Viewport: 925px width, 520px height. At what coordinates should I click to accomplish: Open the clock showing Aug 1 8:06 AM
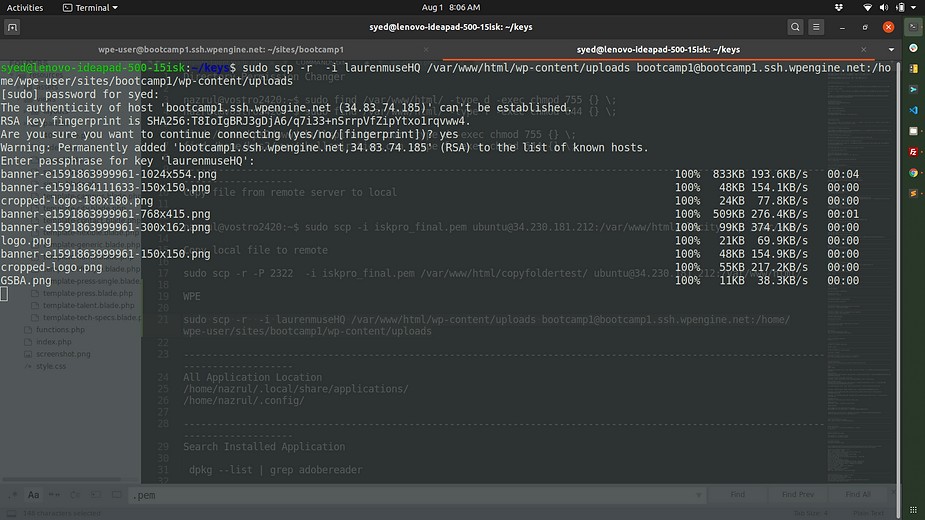[x=462, y=7]
